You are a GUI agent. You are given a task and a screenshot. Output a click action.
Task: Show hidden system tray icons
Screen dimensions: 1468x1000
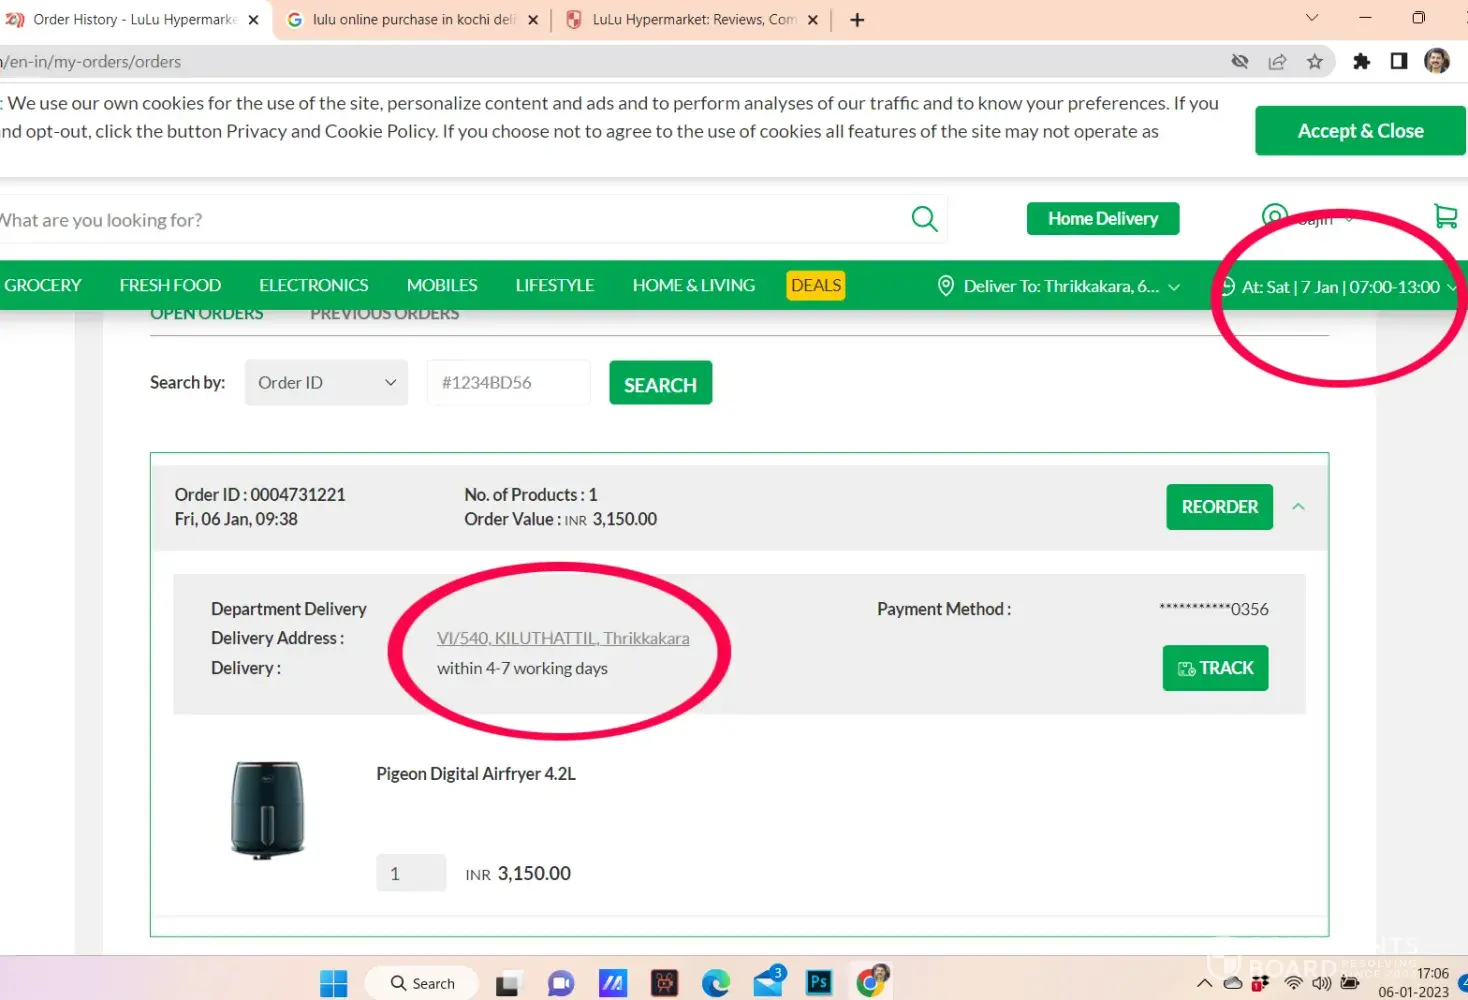click(1205, 983)
